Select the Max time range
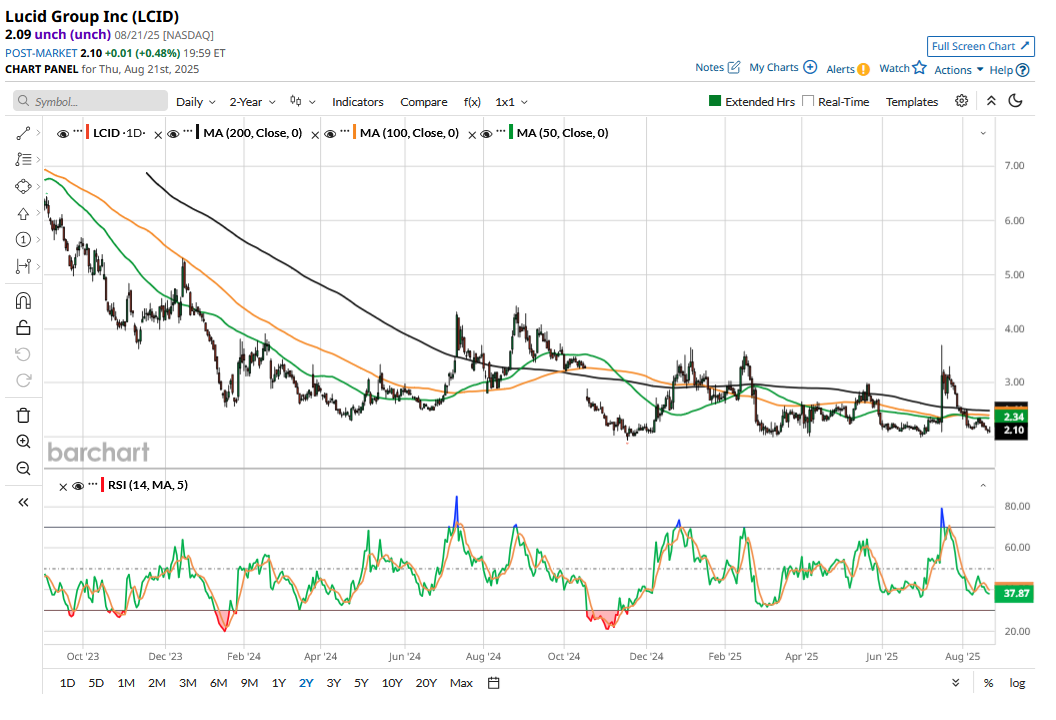The image size is (1056, 720). (x=461, y=683)
